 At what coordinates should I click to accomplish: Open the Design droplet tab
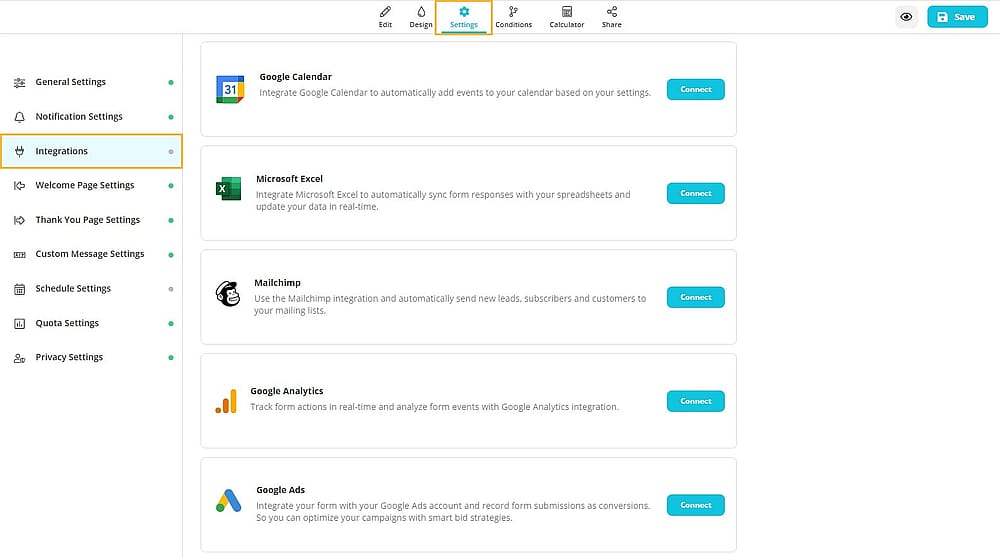(x=421, y=17)
